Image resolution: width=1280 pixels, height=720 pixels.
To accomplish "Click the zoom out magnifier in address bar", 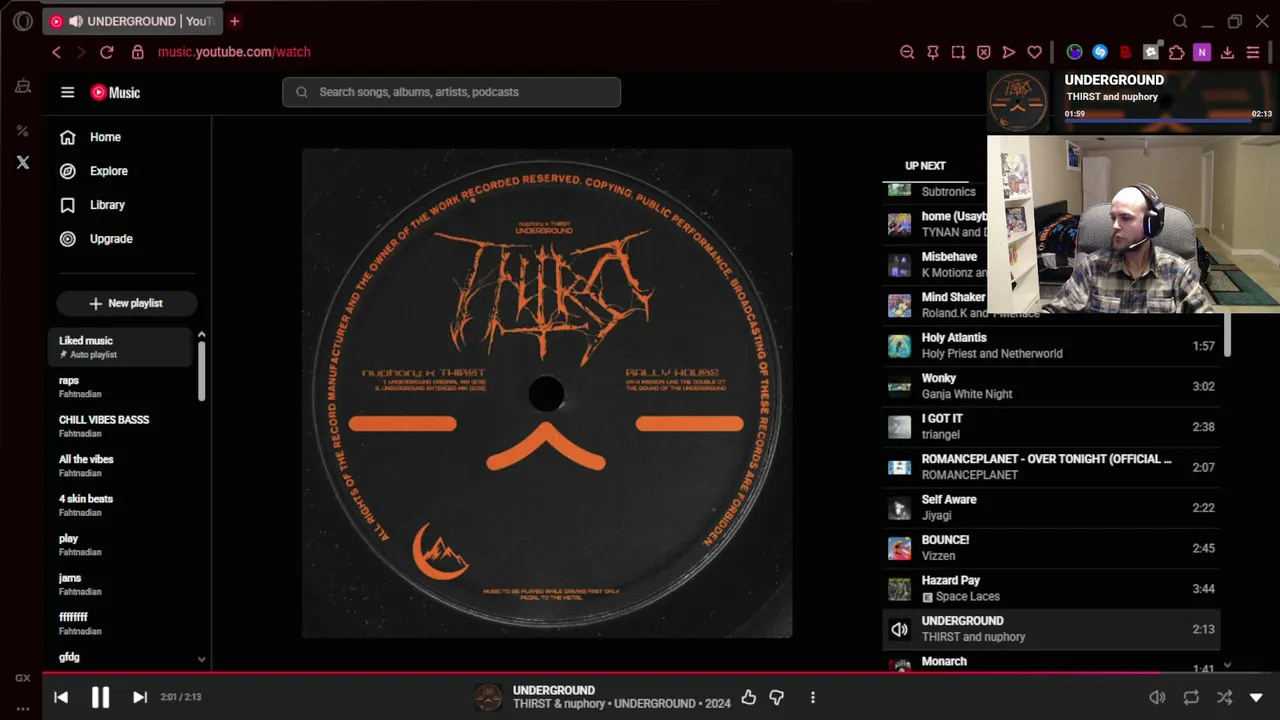I will pyautogui.click(x=907, y=52).
